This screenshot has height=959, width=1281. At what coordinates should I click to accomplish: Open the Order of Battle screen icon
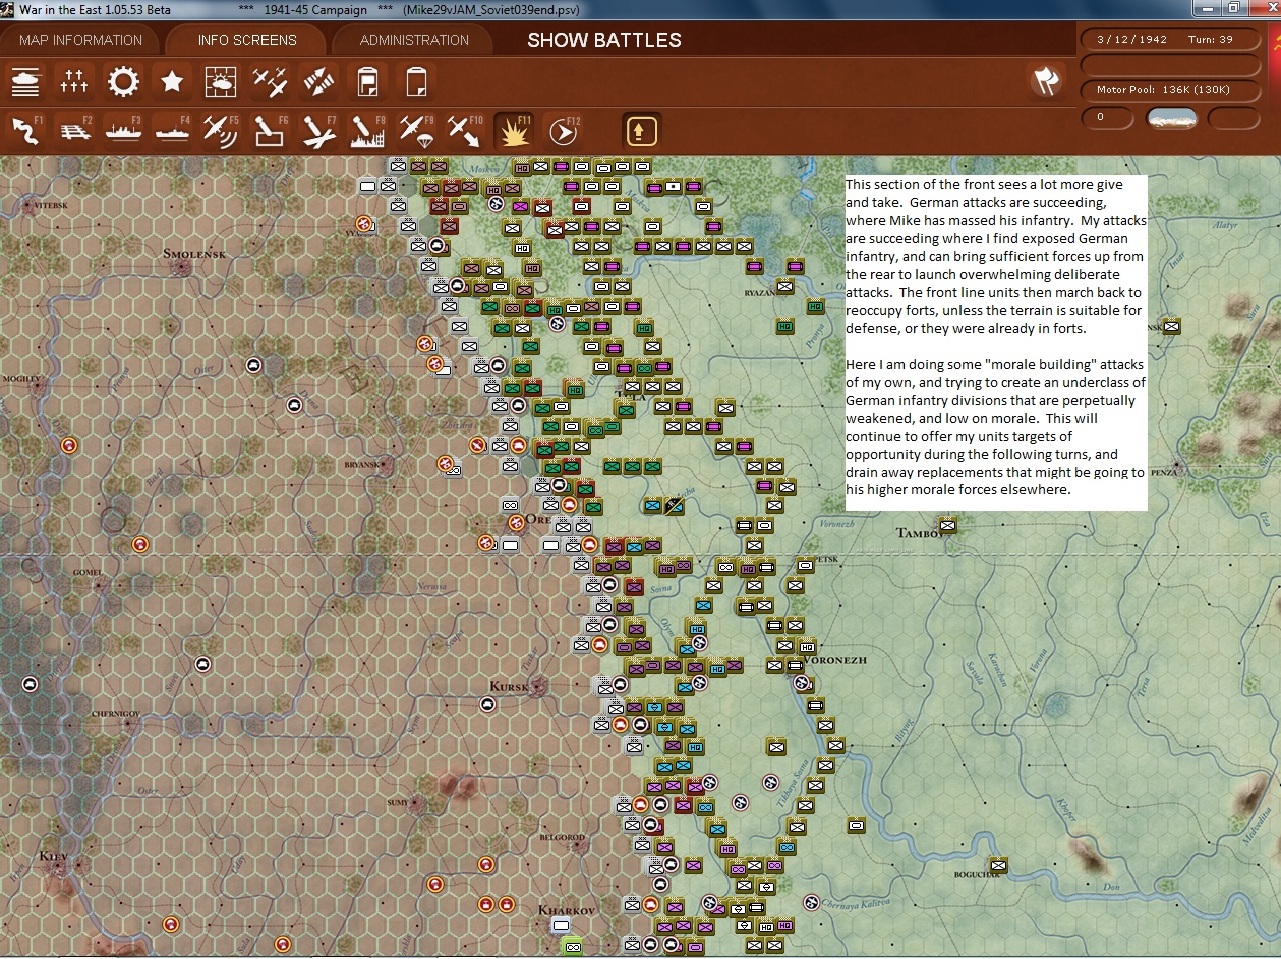tap(25, 81)
